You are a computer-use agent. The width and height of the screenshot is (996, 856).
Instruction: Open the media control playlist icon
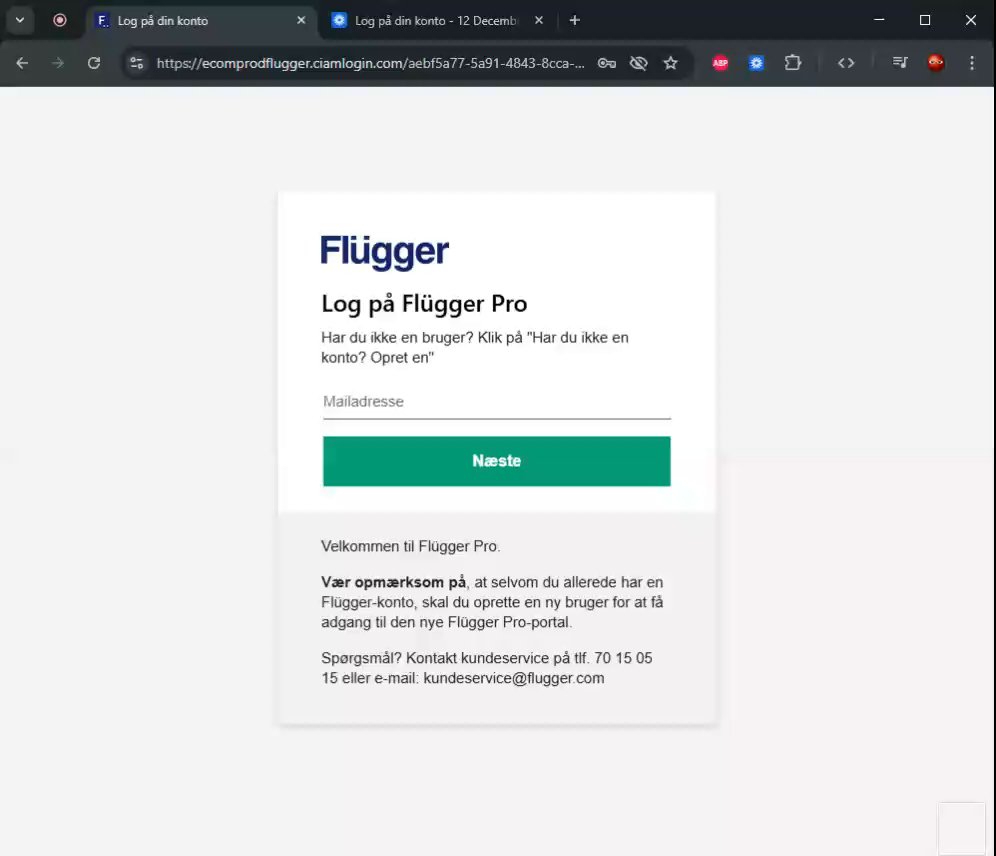coord(899,62)
